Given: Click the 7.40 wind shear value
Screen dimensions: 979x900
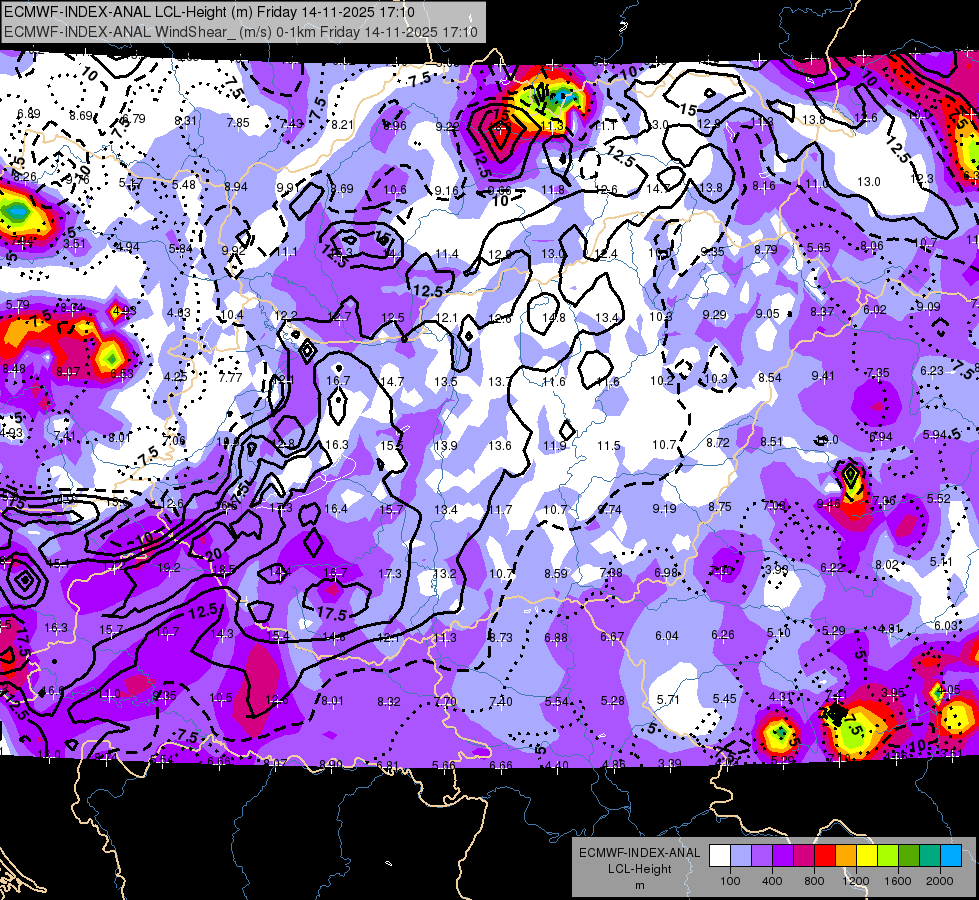Looking at the screenshot, I should [501, 701].
